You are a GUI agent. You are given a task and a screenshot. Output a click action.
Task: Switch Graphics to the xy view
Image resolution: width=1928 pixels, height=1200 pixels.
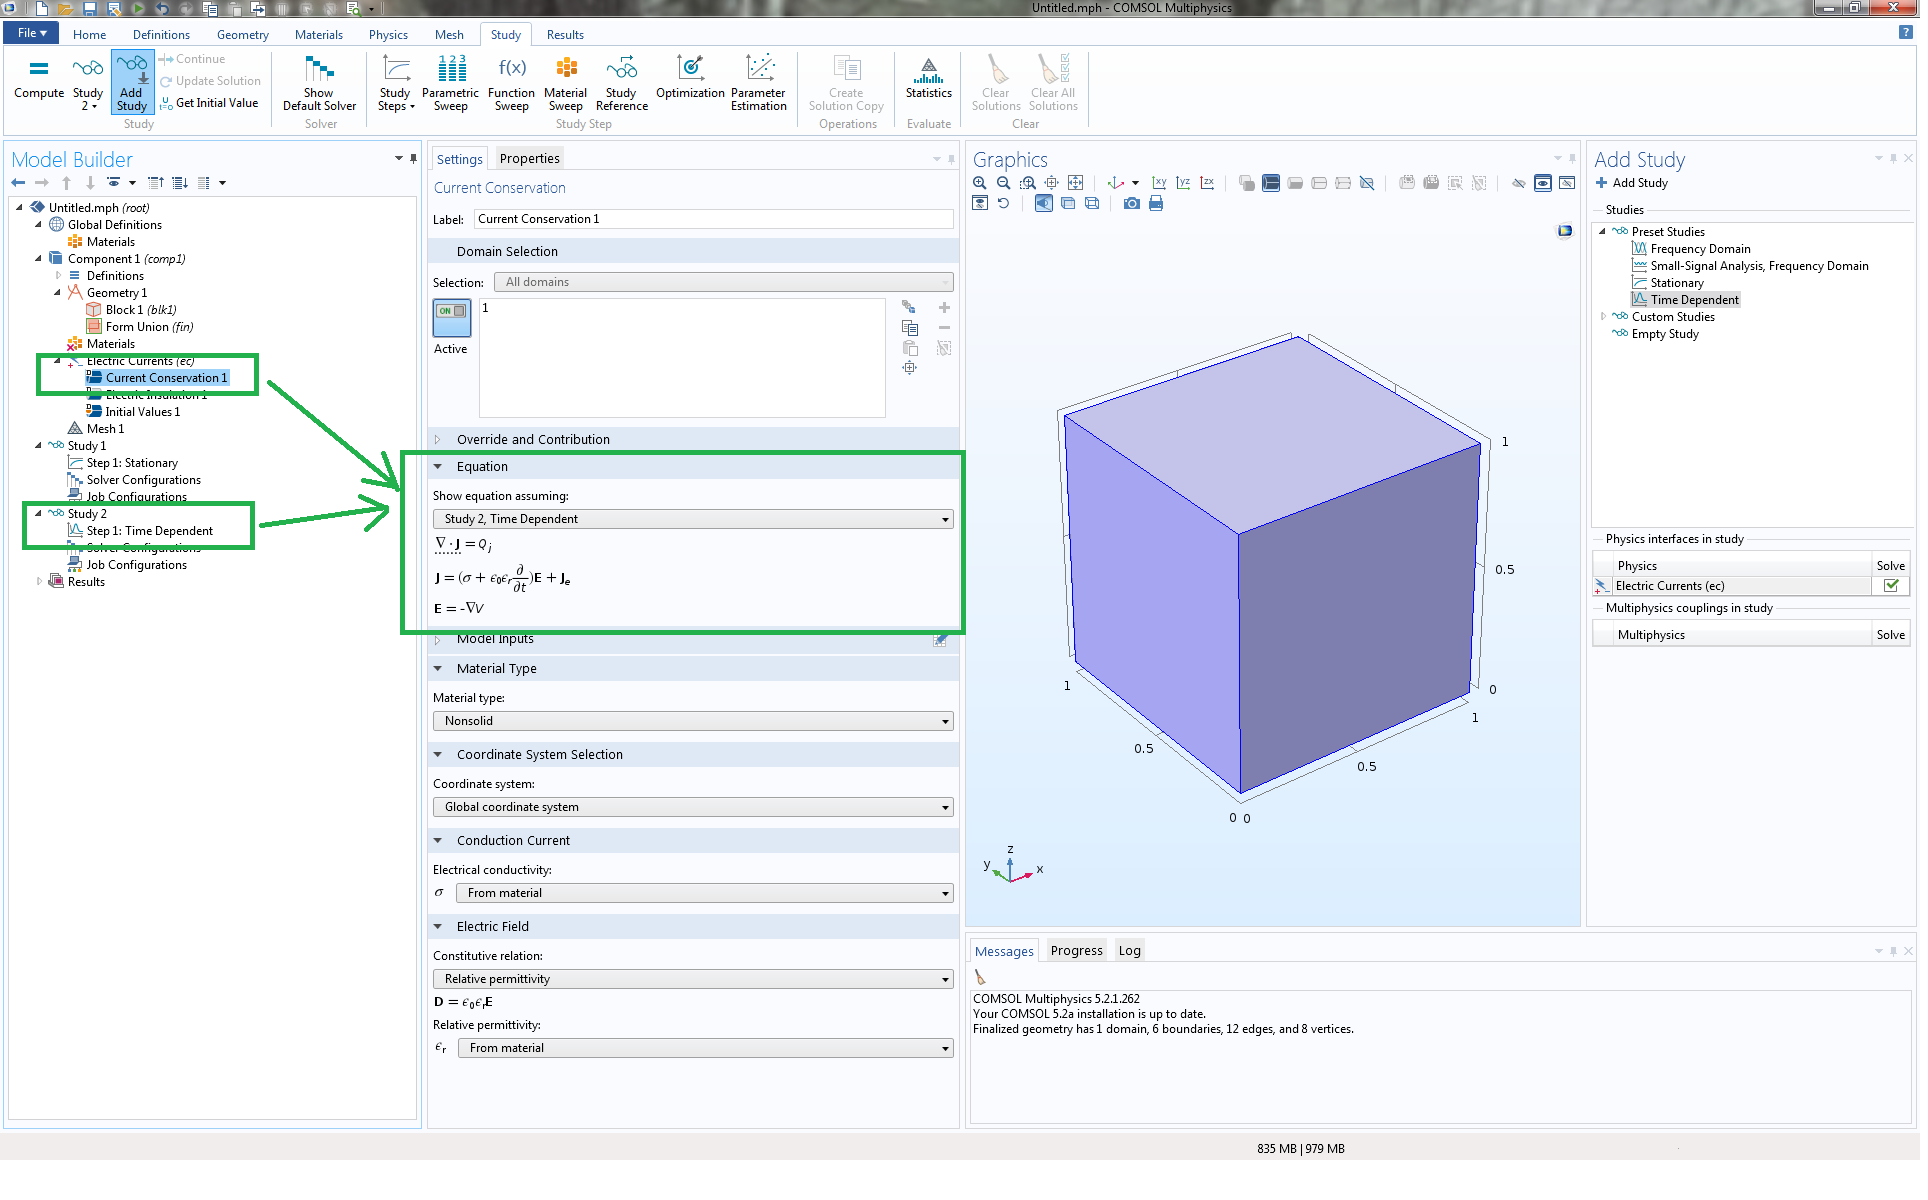pyautogui.click(x=1159, y=183)
